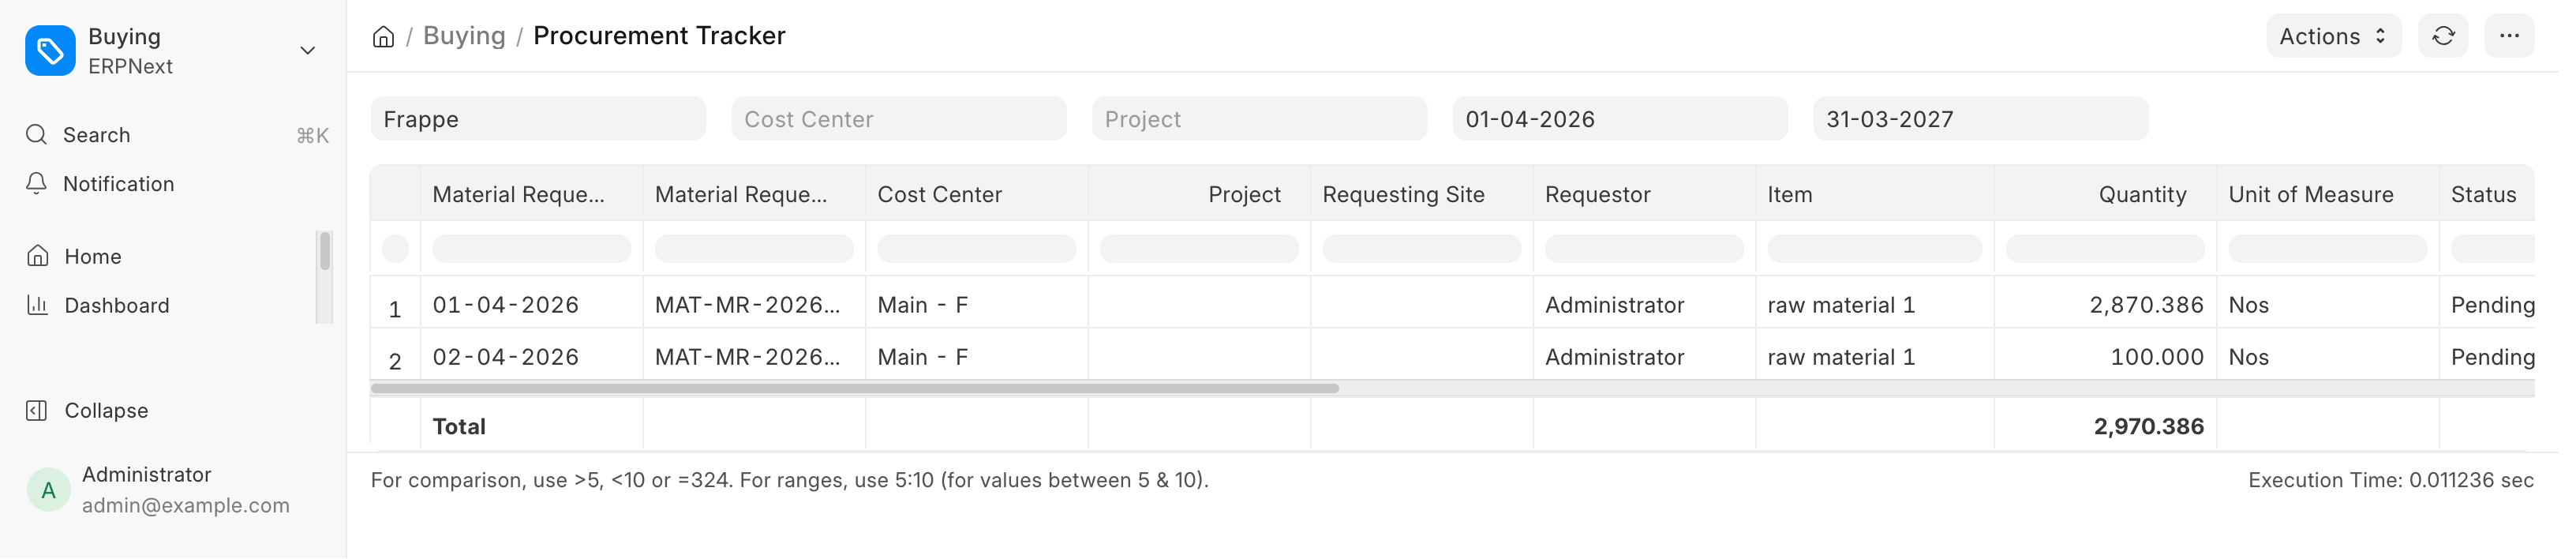Click the Frappe company filter field
This screenshot has width=2576, height=559.
click(x=538, y=120)
